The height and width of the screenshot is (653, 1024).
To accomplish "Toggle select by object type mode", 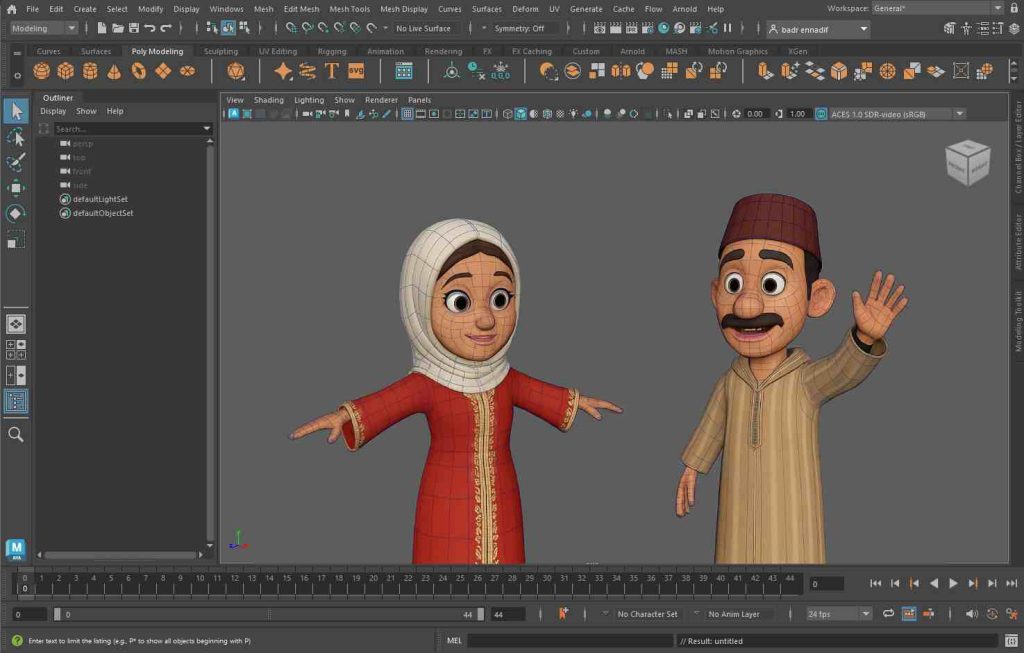I will tap(228, 28).
